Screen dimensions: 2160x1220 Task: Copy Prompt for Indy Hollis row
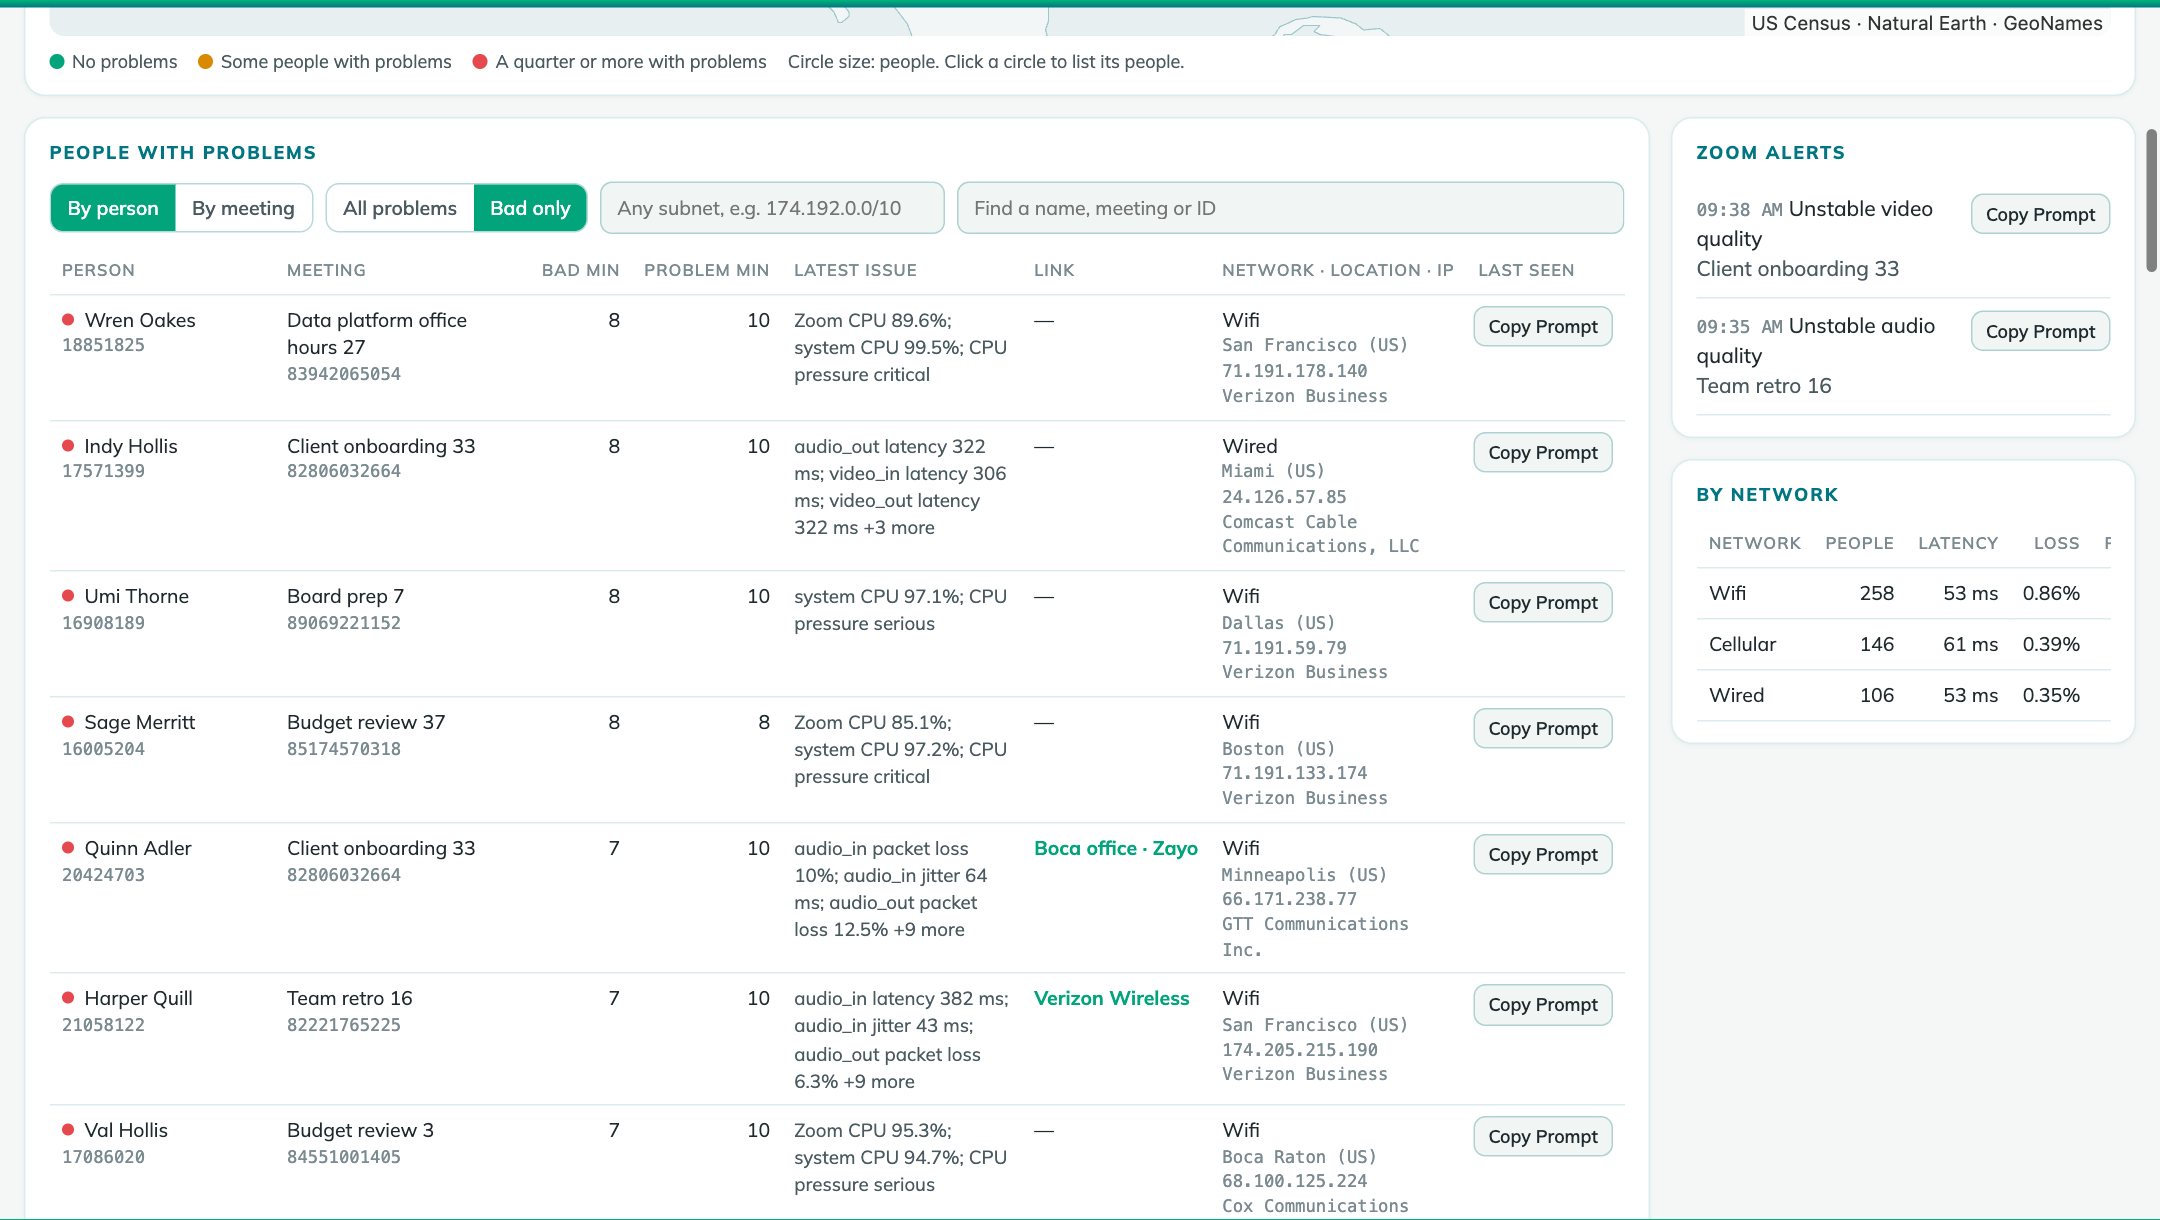click(x=1543, y=452)
